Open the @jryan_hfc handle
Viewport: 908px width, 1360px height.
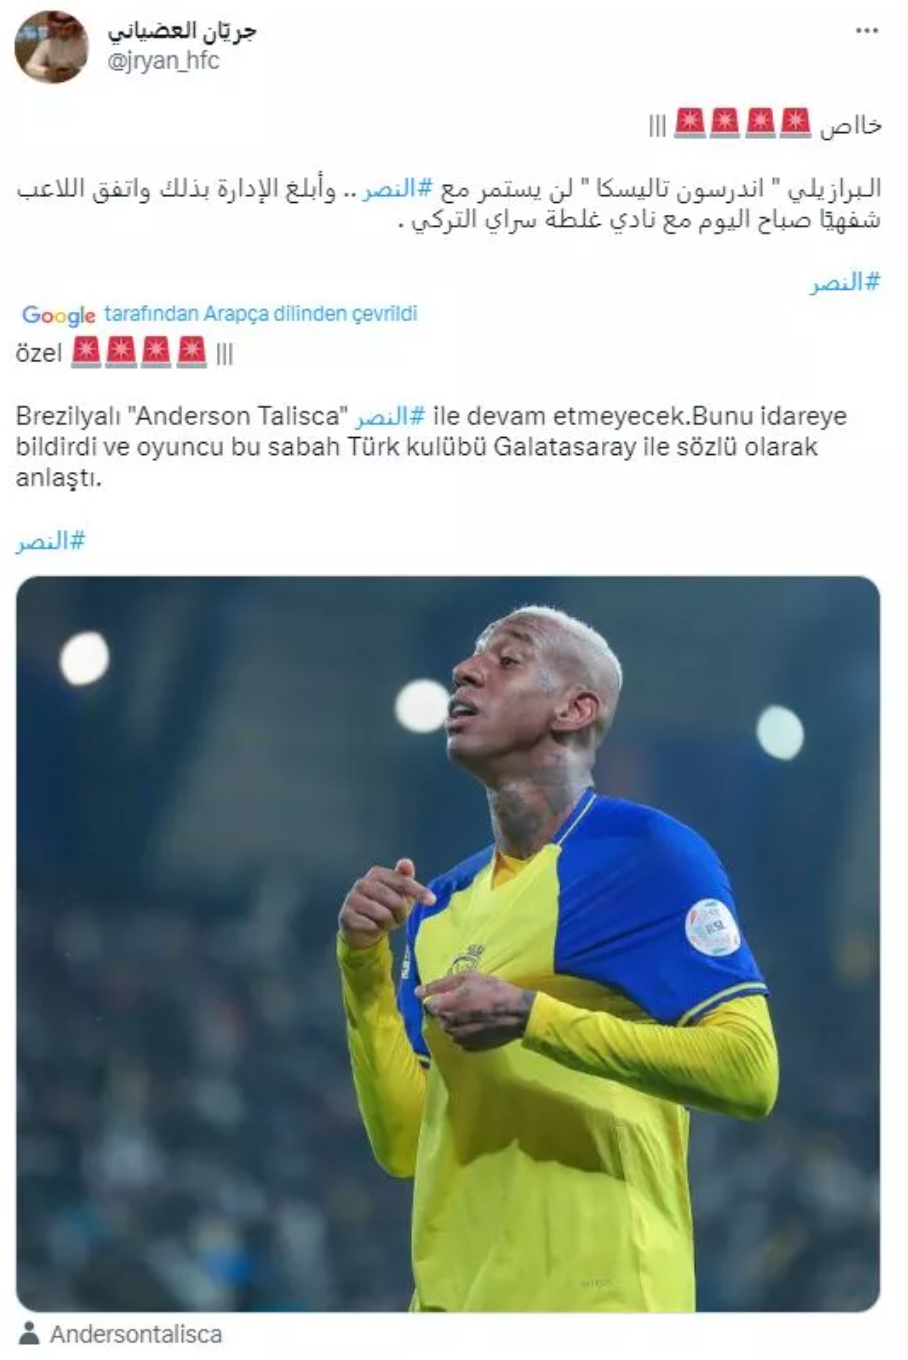pos(163,61)
